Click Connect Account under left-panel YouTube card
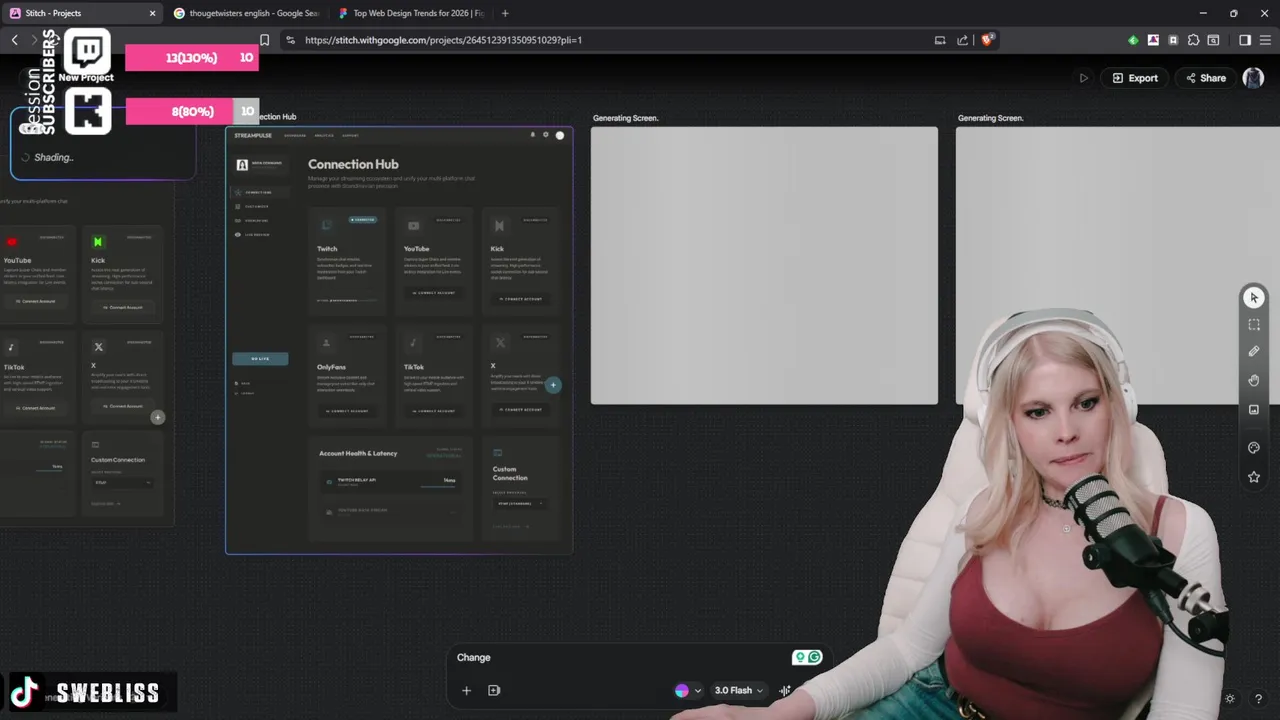The width and height of the screenshot is (1280, 720). pos(36,301)
